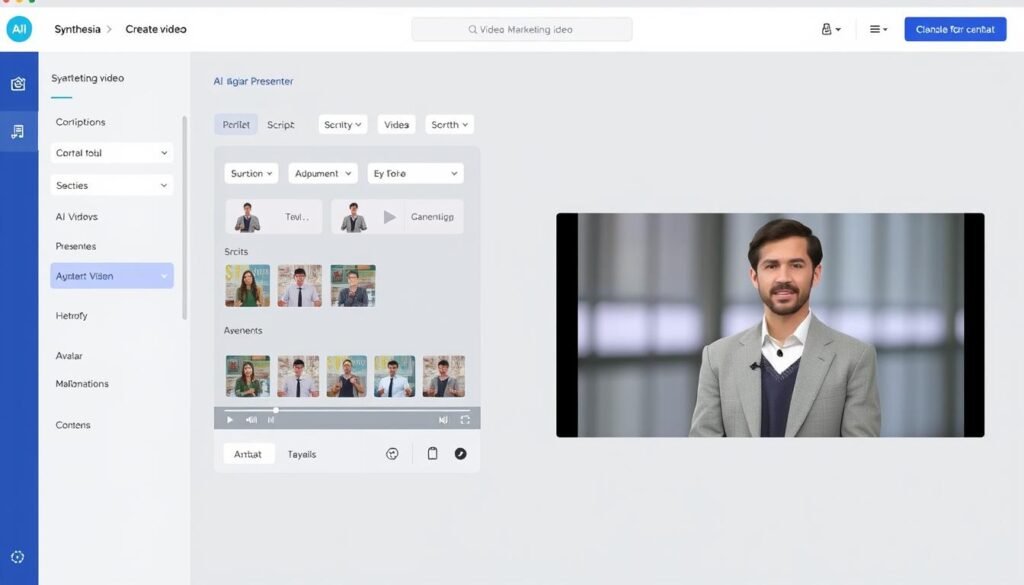
Task: Select the dark pen icon at bottom right
Action: tap(461, 453)
